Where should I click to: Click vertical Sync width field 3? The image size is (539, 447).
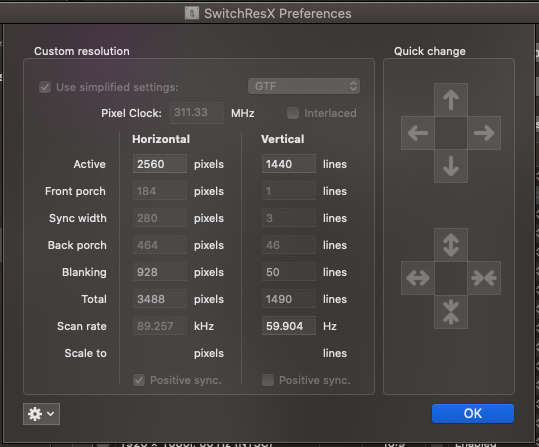[289, 218]
